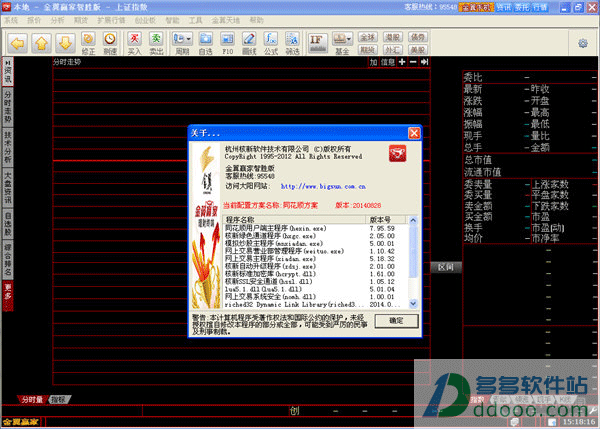Select the 画线 drawing tool icon
Image resolution: width=600 pixels, height=429 pixels.
249,43
